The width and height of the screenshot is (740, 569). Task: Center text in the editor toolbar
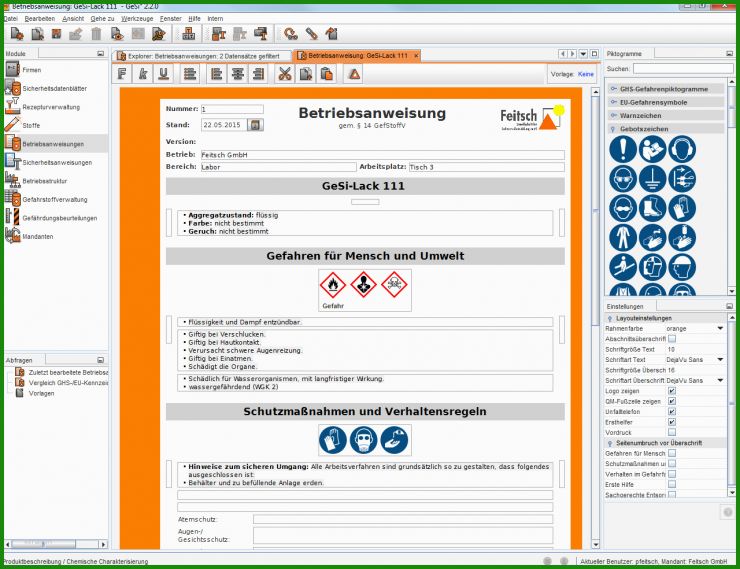pos(237,74)
